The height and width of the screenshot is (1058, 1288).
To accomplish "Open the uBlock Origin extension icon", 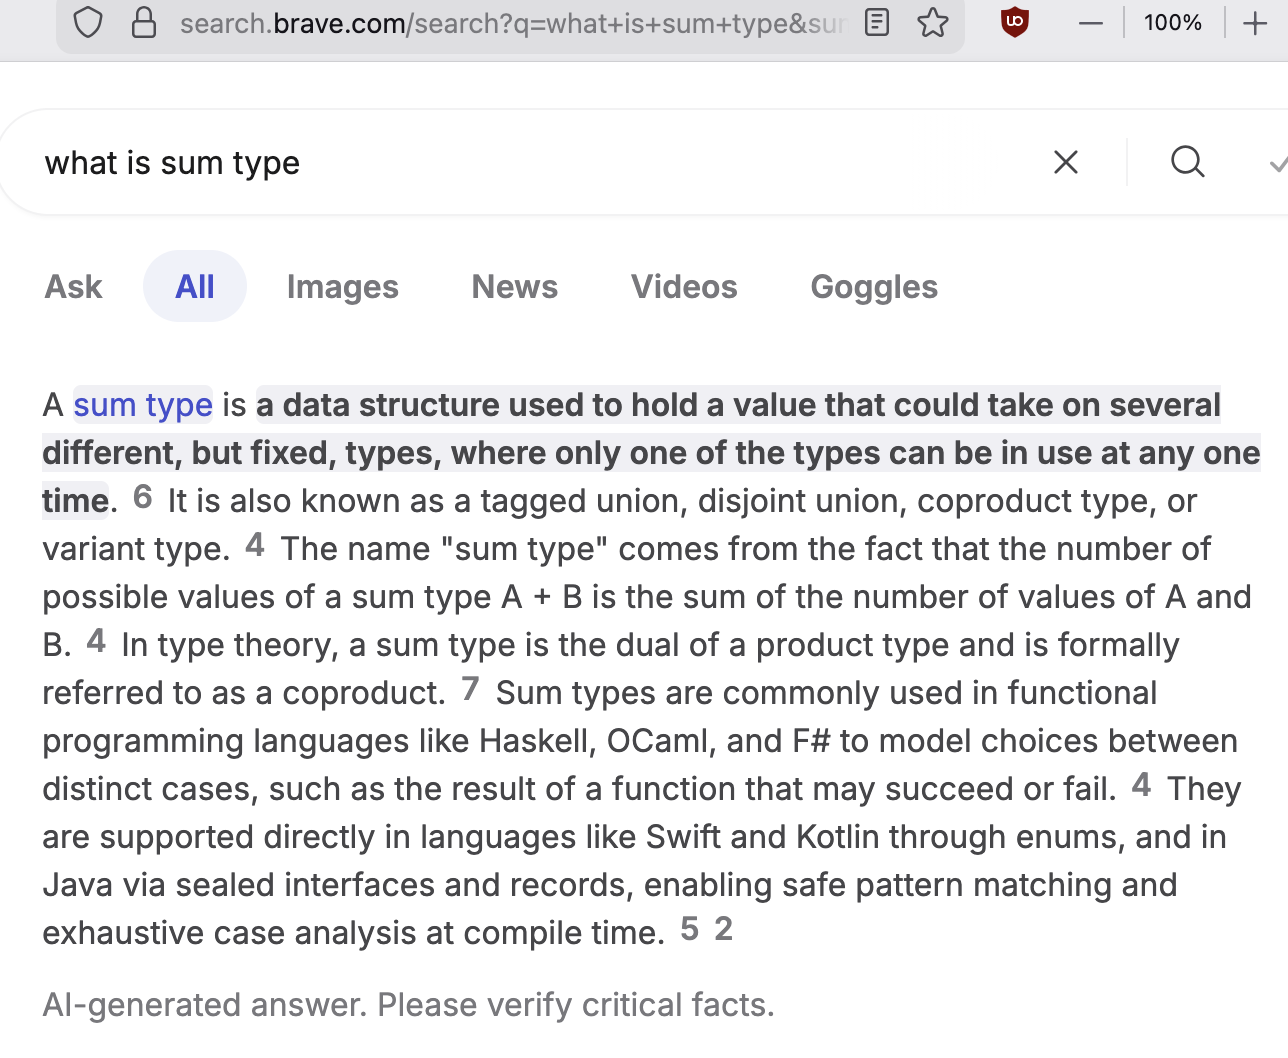I will pyautogui.click(x=1015, y=22).
